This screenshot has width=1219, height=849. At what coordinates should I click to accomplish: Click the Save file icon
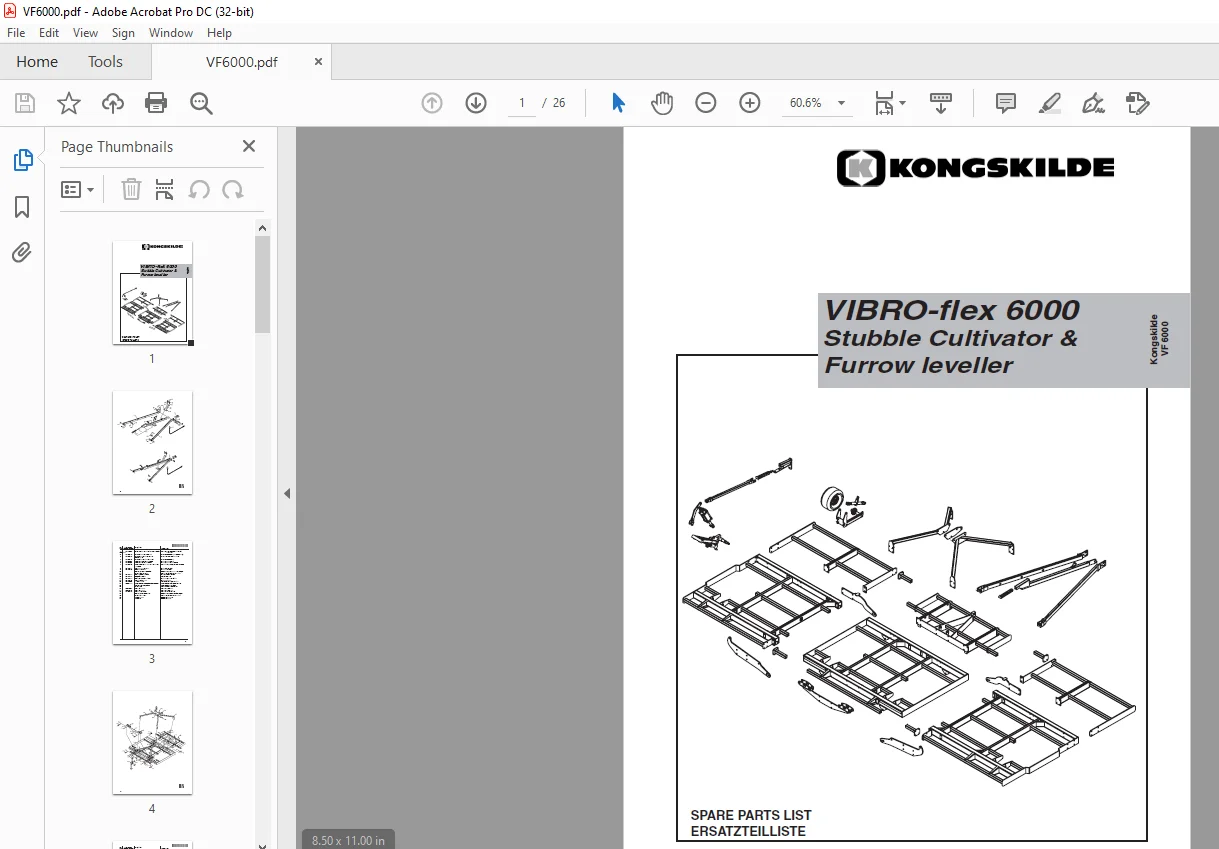[x=25, y=103]
